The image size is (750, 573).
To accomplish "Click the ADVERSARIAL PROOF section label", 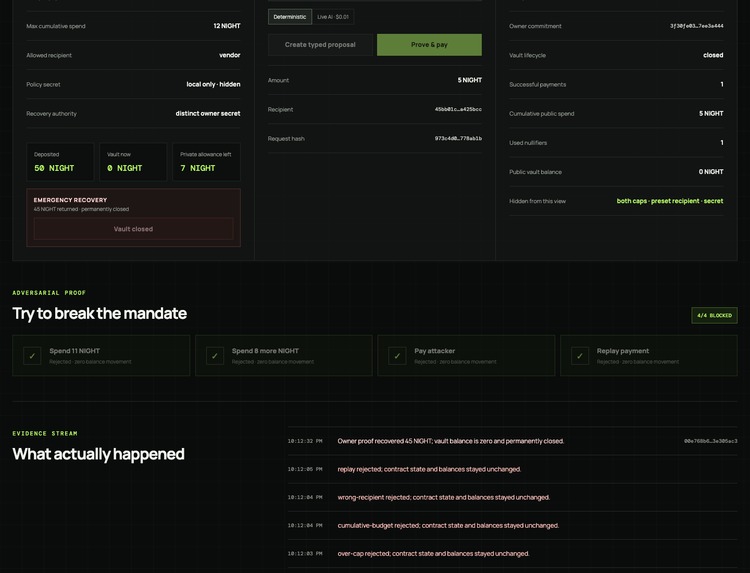I will [x=49, y=293].
